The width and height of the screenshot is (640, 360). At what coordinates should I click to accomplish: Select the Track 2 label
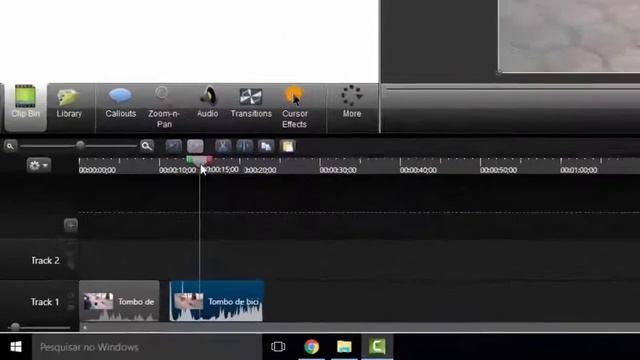45,260
